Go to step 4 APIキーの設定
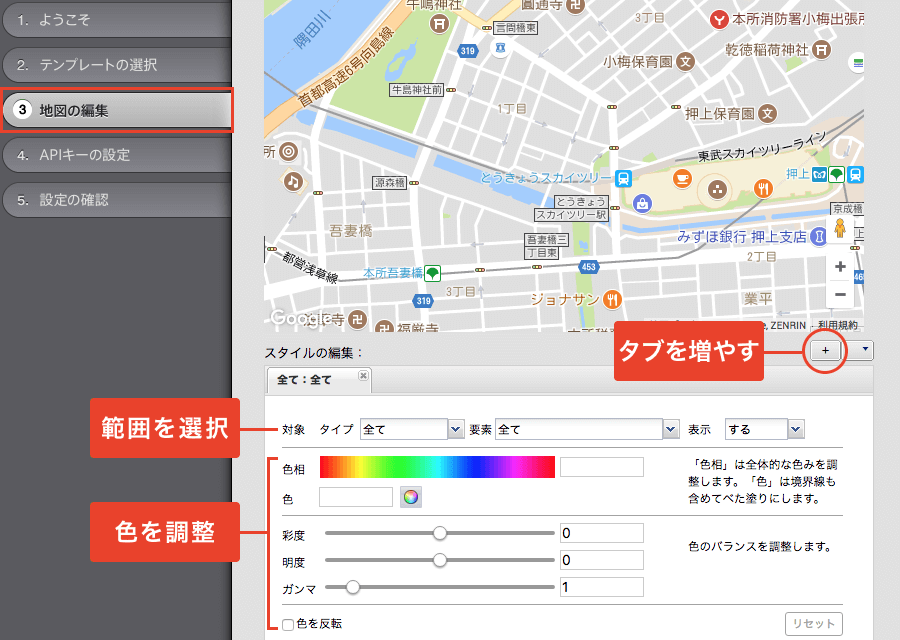This screenshot has height=640, width=900. [116, 155]
